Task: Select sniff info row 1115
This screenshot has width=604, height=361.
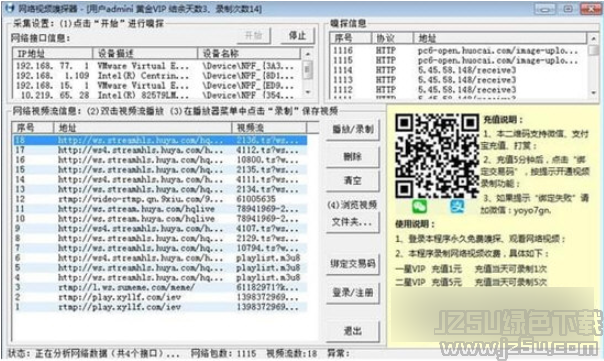Action: pos(459,60)
